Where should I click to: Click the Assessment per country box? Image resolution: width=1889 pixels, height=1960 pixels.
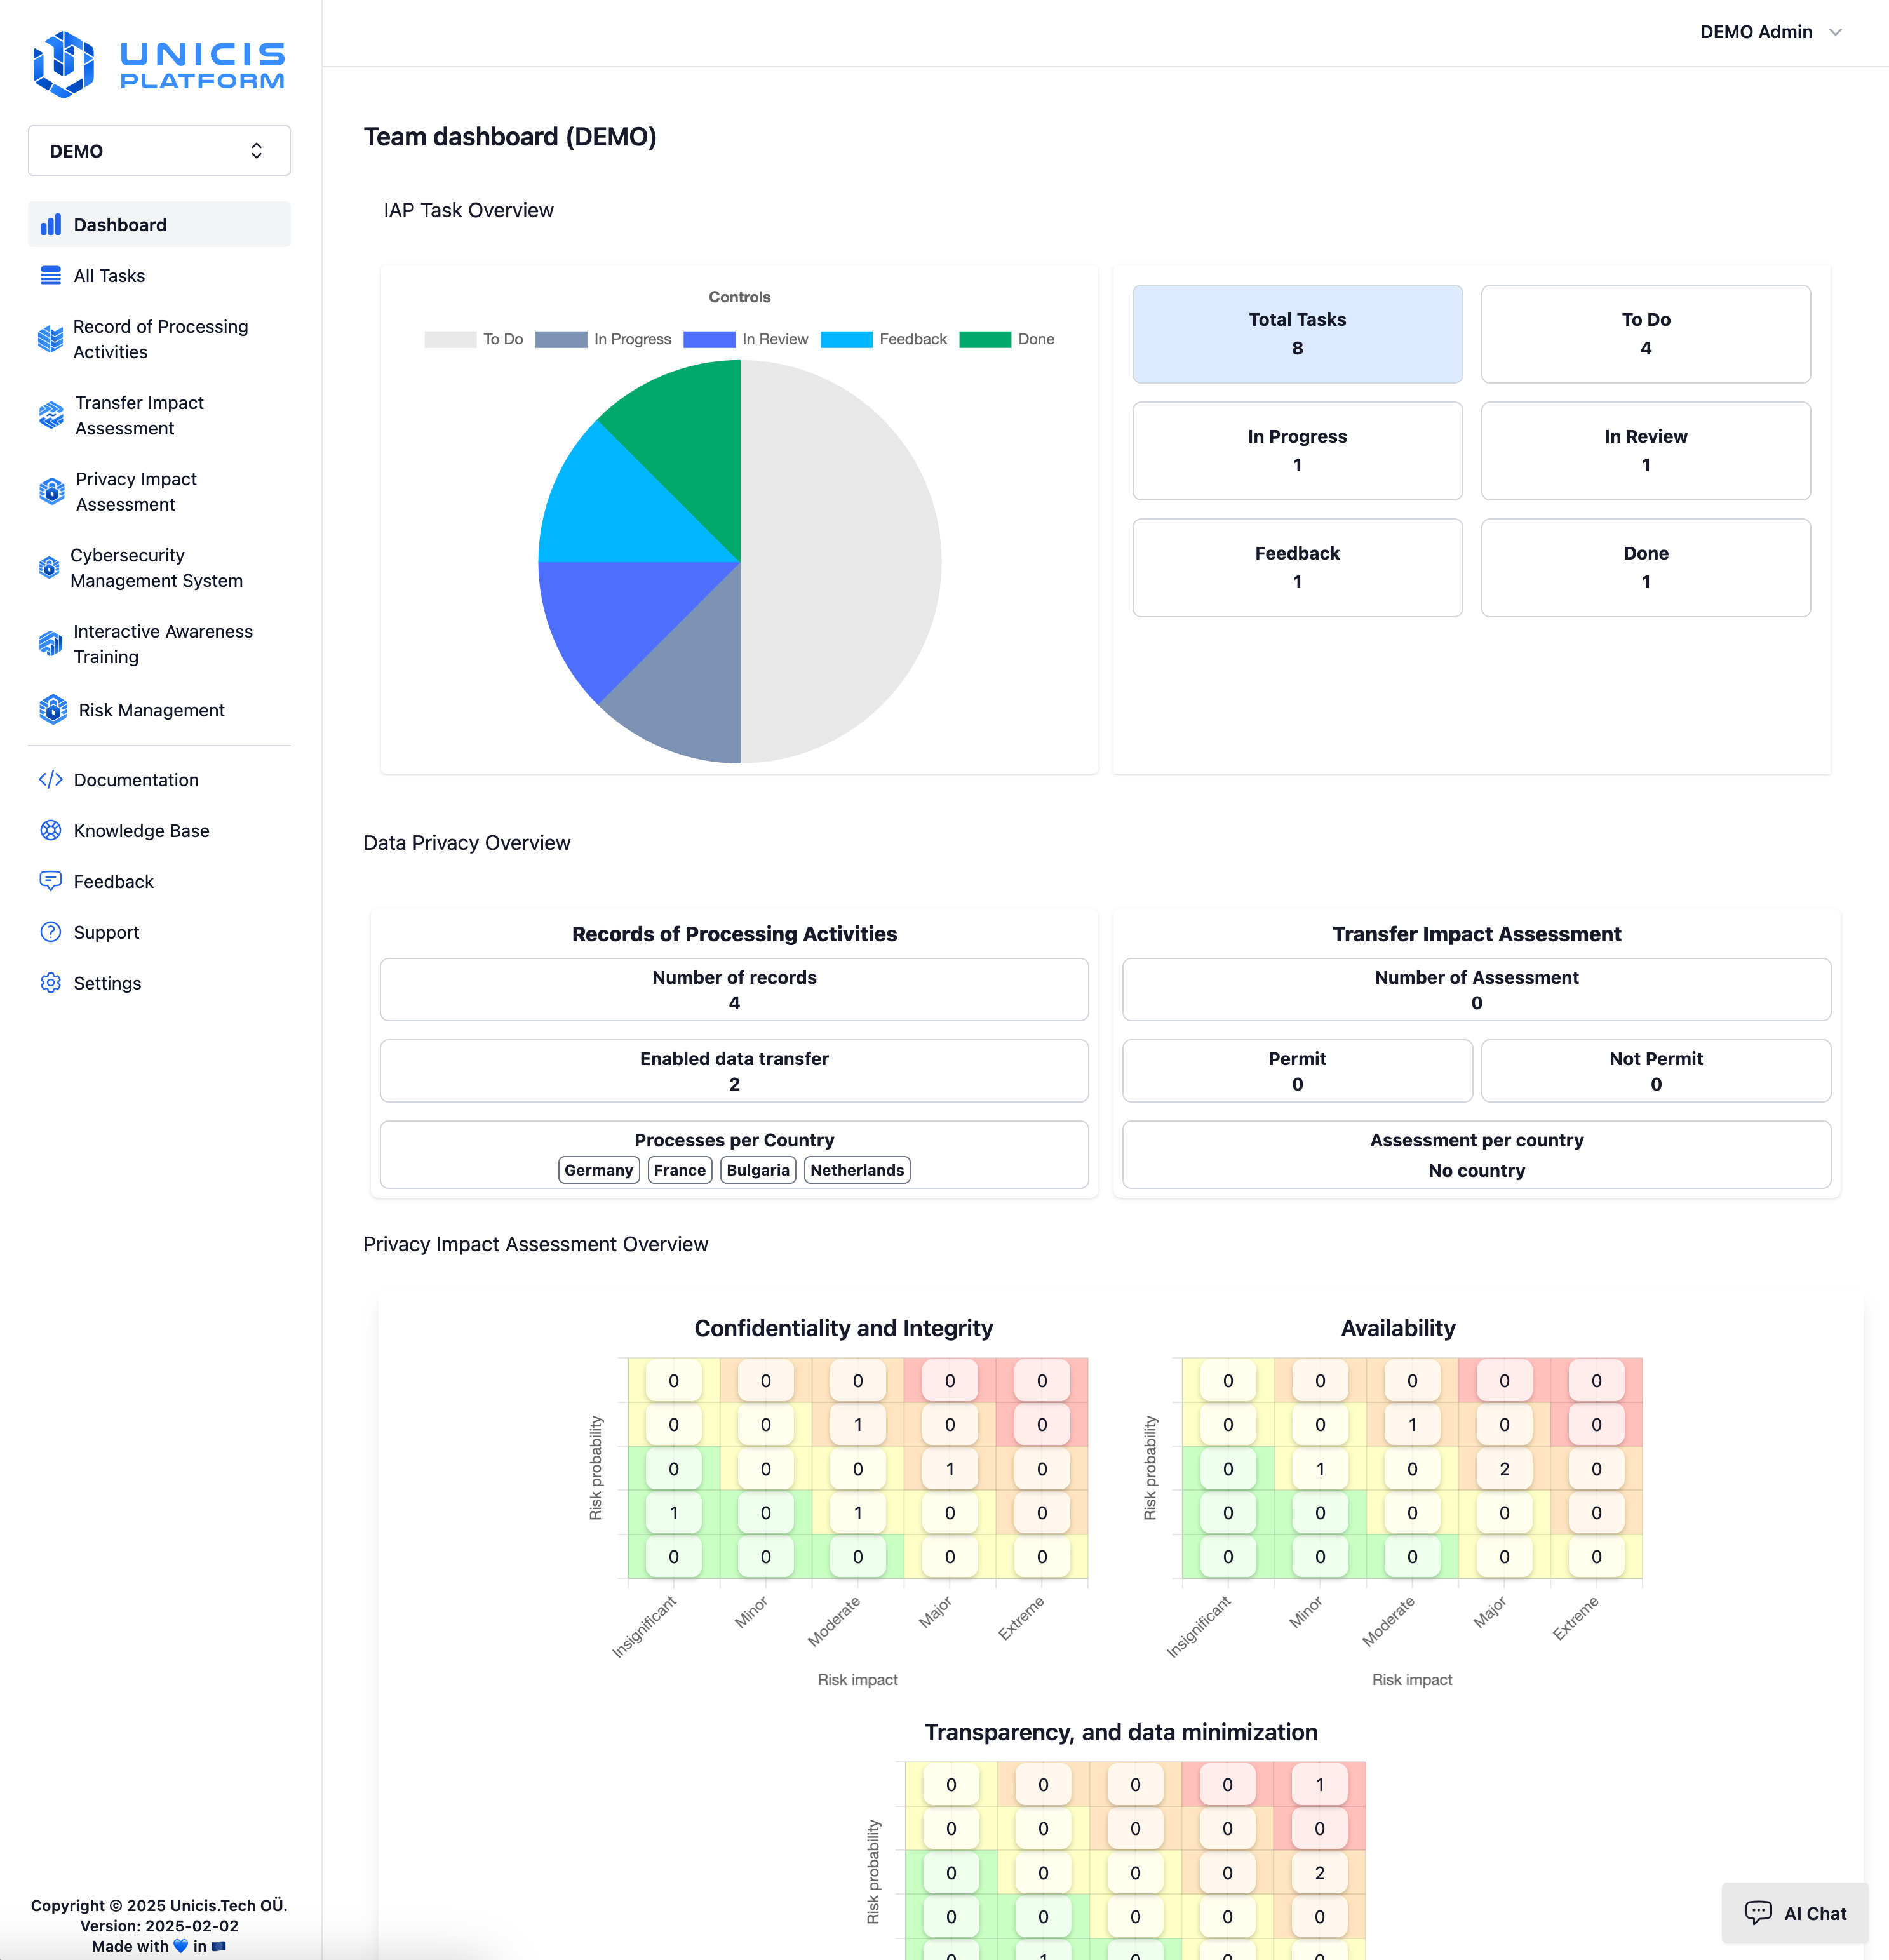click(1476, 1155)
